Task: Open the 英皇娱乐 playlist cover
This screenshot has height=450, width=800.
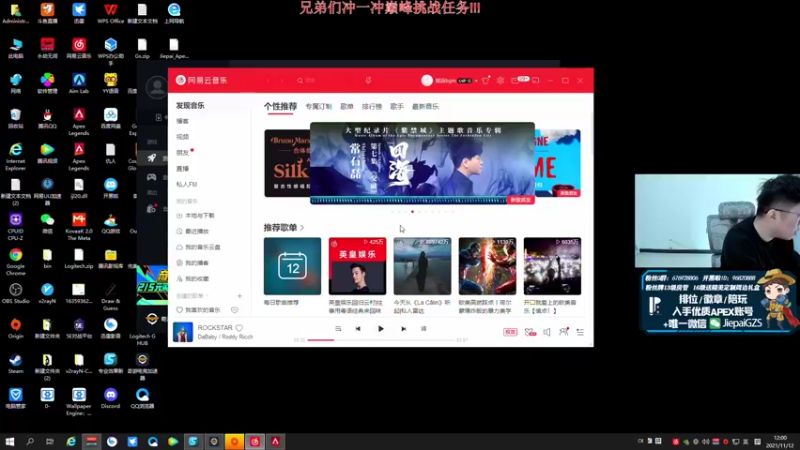Action: [357, 266]
